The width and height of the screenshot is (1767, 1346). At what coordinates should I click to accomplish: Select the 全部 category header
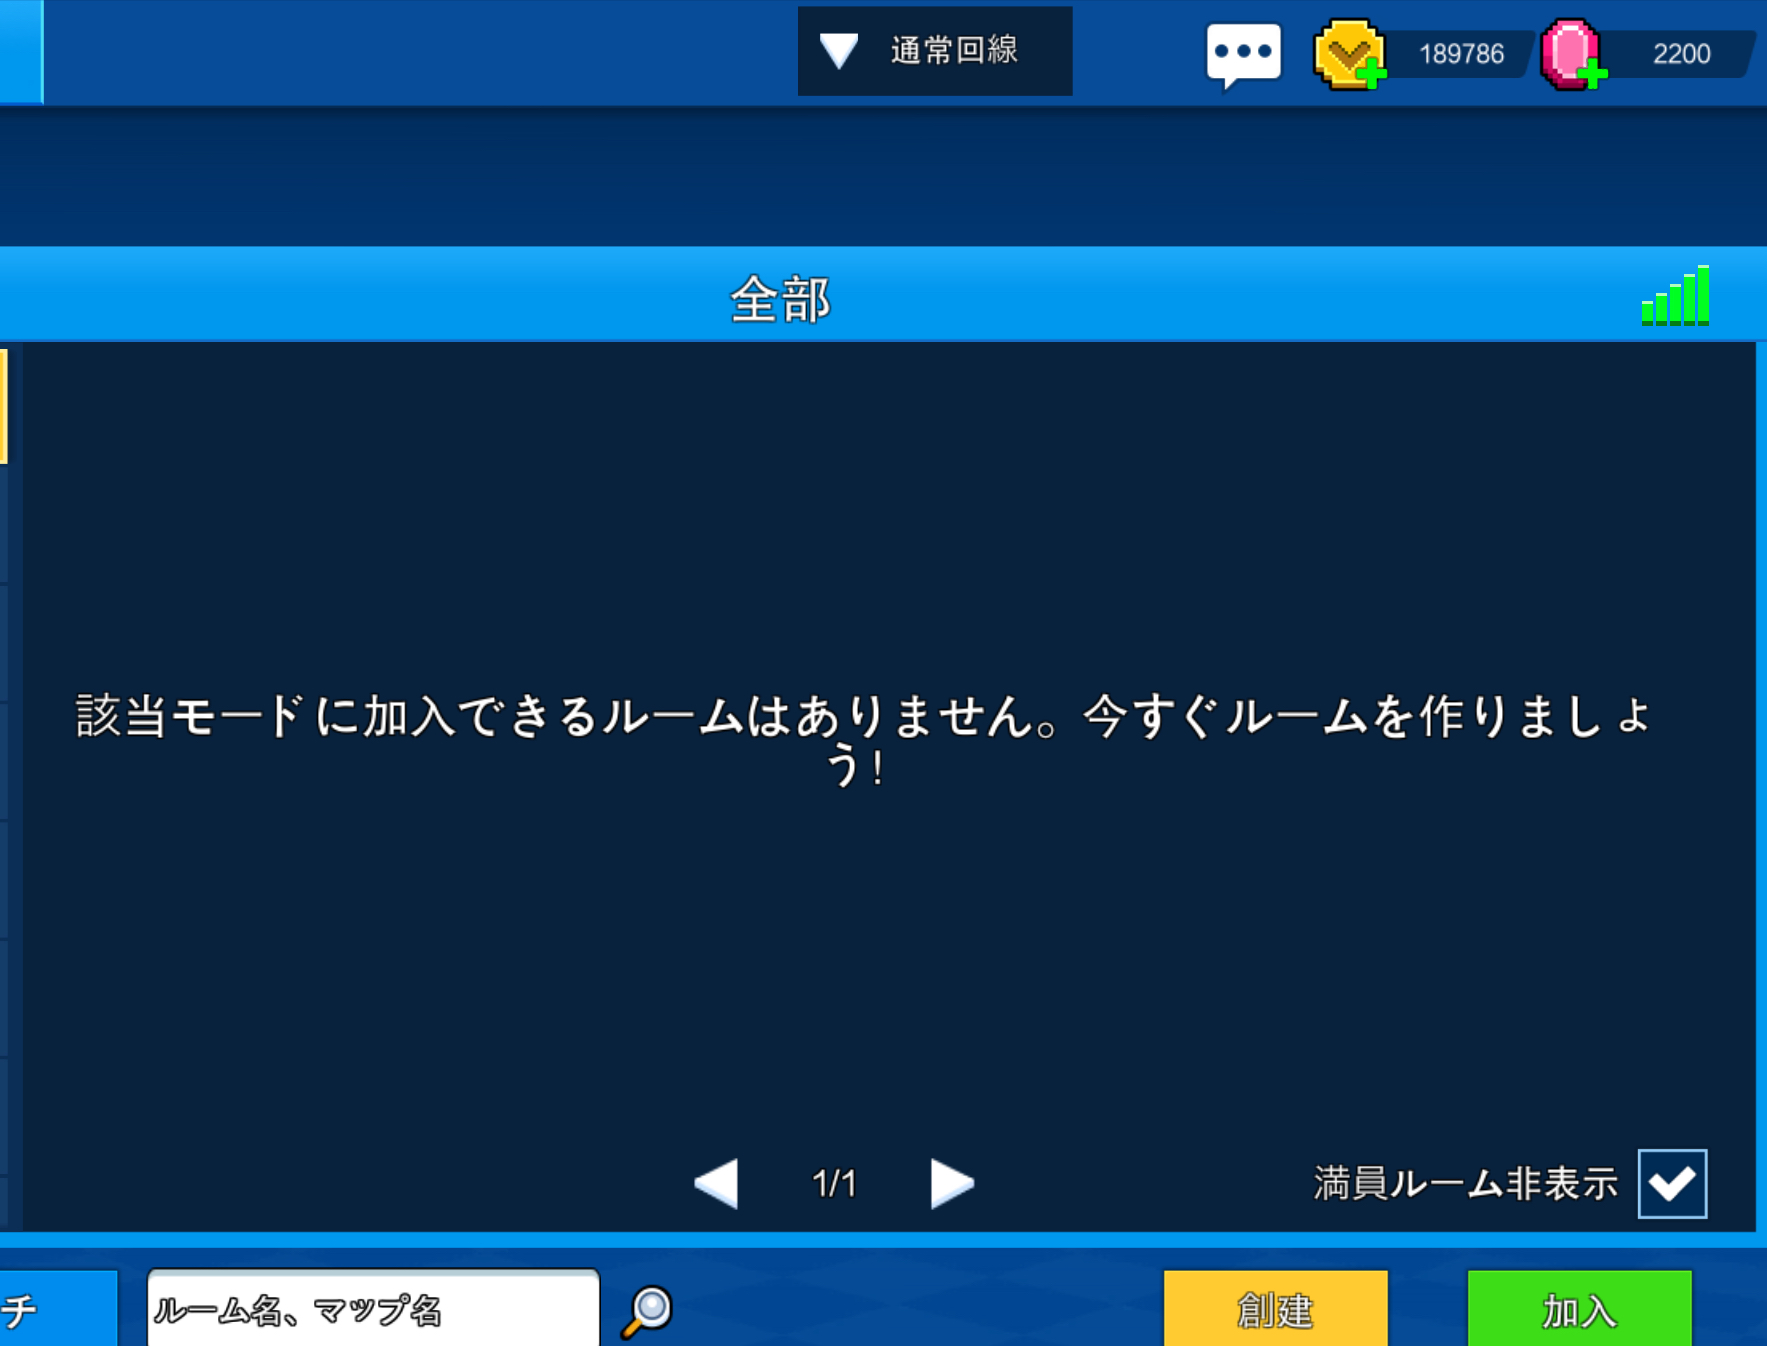[780, 298]
